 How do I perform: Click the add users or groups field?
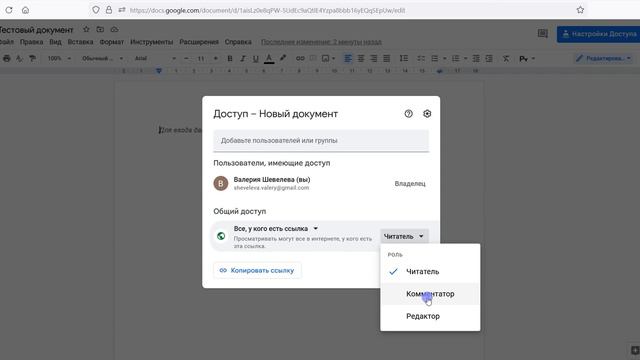pyautogui.click(x=321, y=140)
